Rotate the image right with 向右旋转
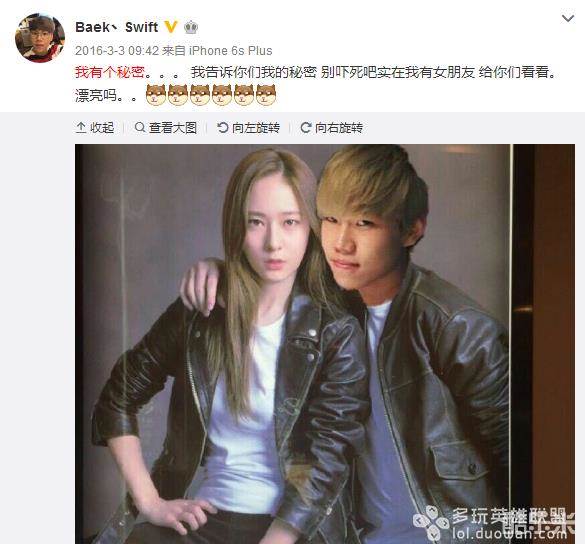This screenshot has width=585, height=544. coord(331,128)
